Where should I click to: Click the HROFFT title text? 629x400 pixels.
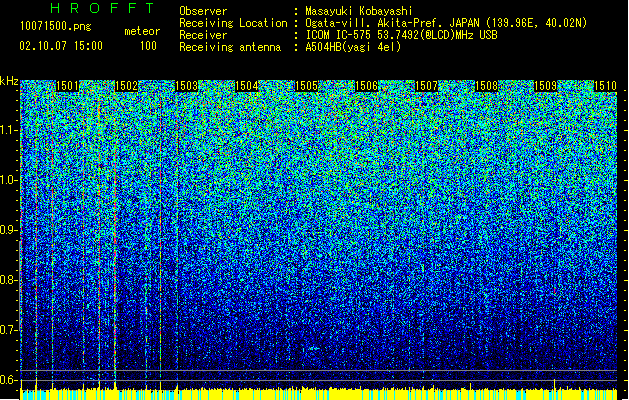(x=102, y=8)
